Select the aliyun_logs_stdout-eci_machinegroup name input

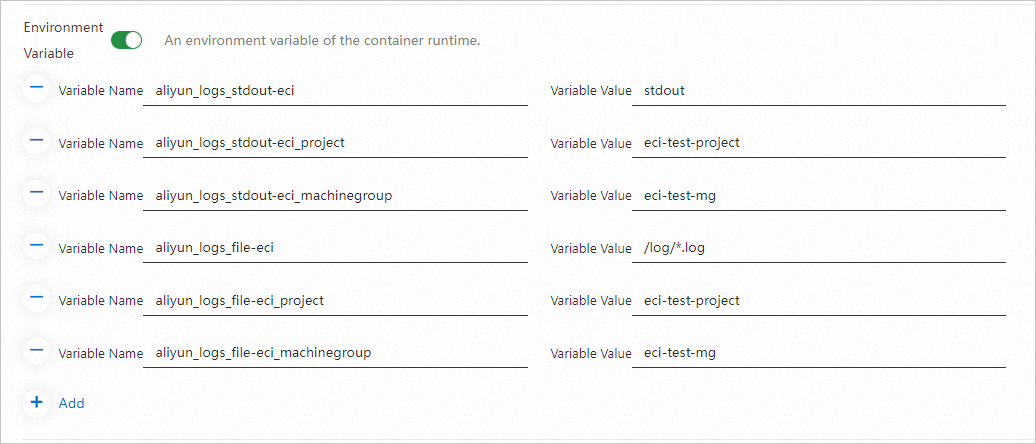[x=335, y=195]
